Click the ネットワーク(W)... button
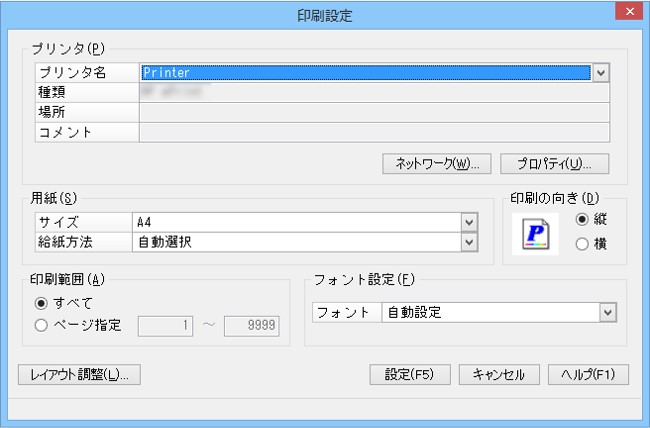650x428 pixels. coord(436,163)
